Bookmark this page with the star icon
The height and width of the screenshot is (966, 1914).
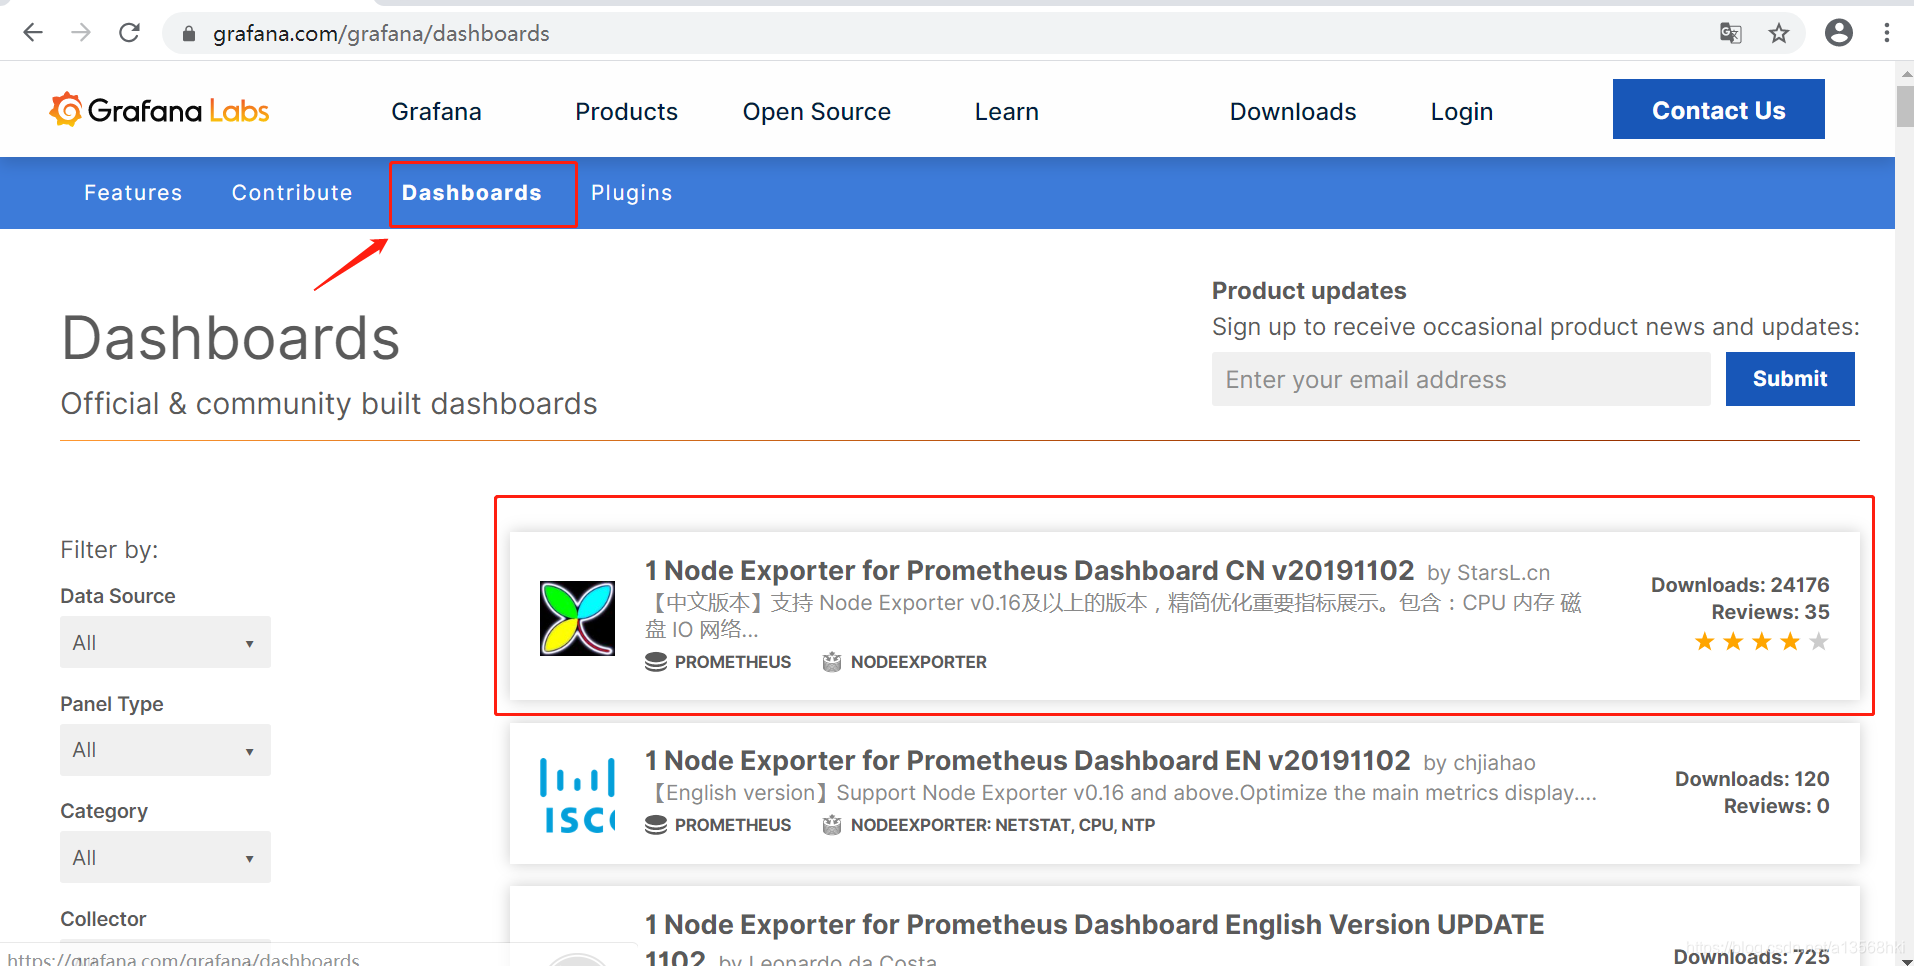click(1780, 32)
